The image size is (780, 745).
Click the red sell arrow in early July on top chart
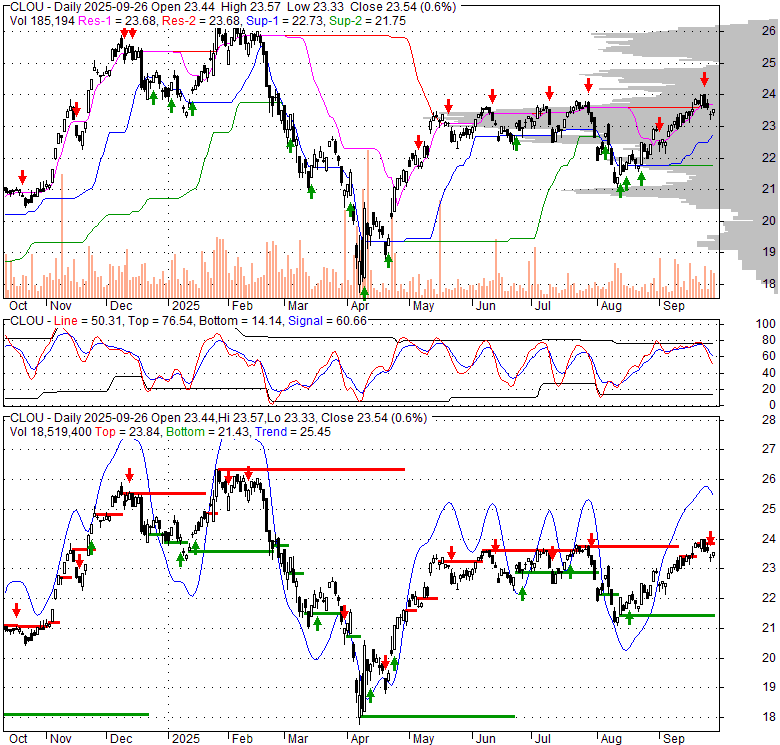(x=549, y=93)
